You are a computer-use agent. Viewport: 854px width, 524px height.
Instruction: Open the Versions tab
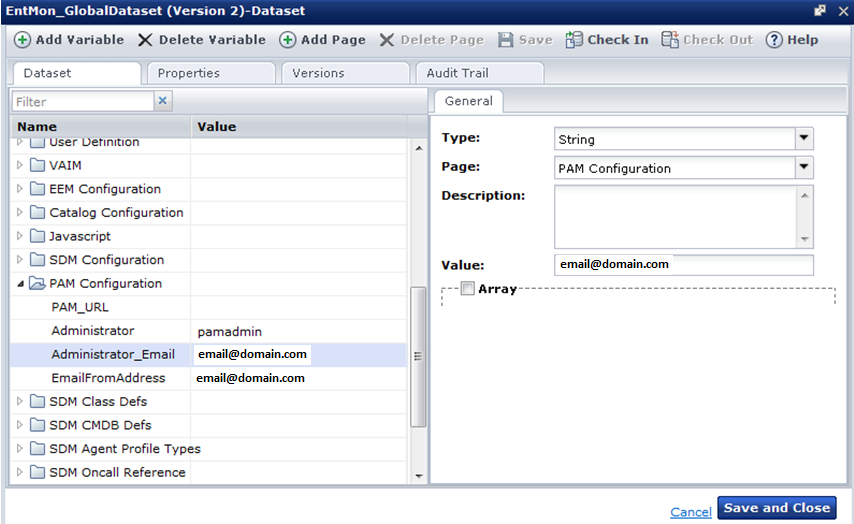coord(345,73)
